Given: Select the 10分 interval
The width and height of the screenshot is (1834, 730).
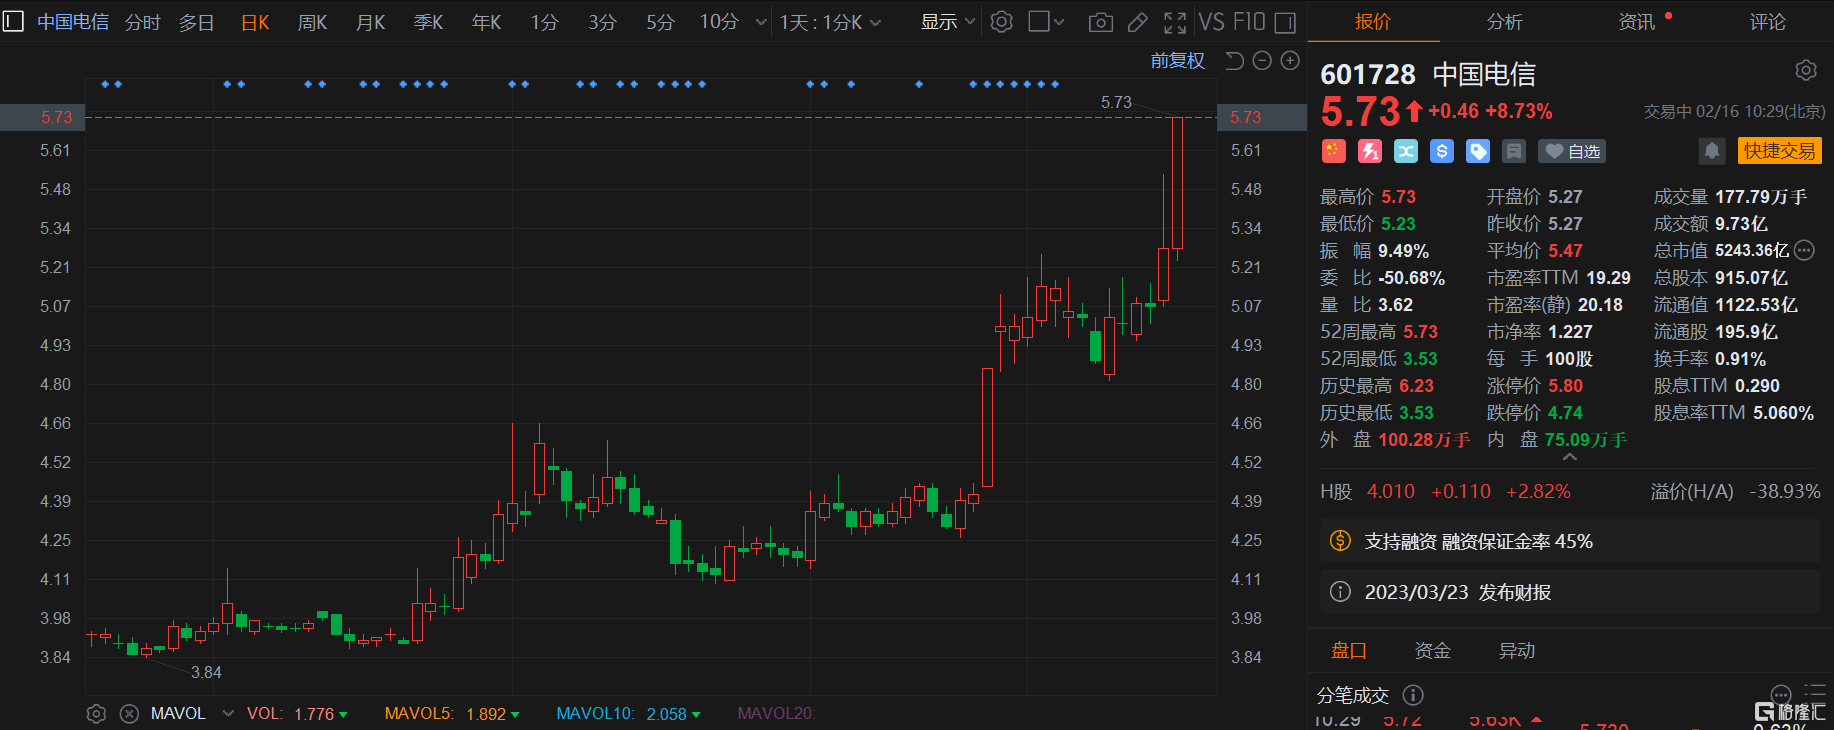Looking at the screenshot, I should pos(719,22).
